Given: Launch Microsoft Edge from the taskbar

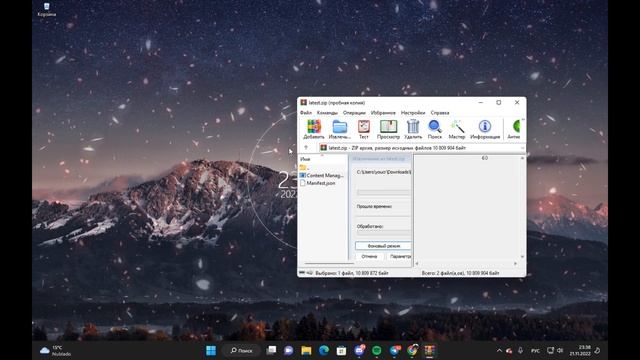Looking at the screenshot, I should click(324, 350).
